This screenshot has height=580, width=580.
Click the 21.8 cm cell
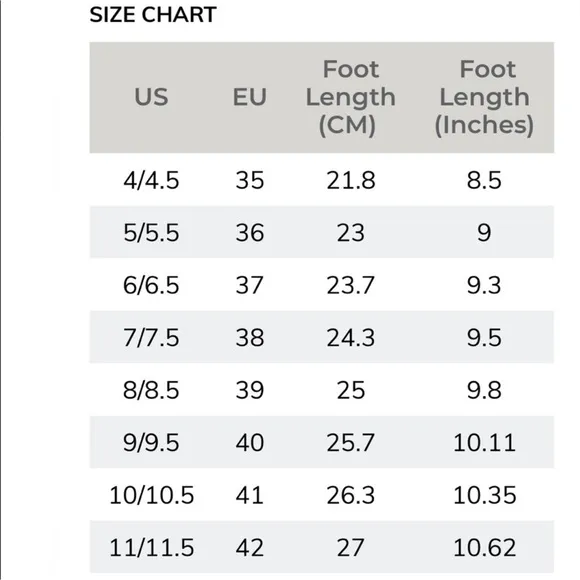(351, 180)
